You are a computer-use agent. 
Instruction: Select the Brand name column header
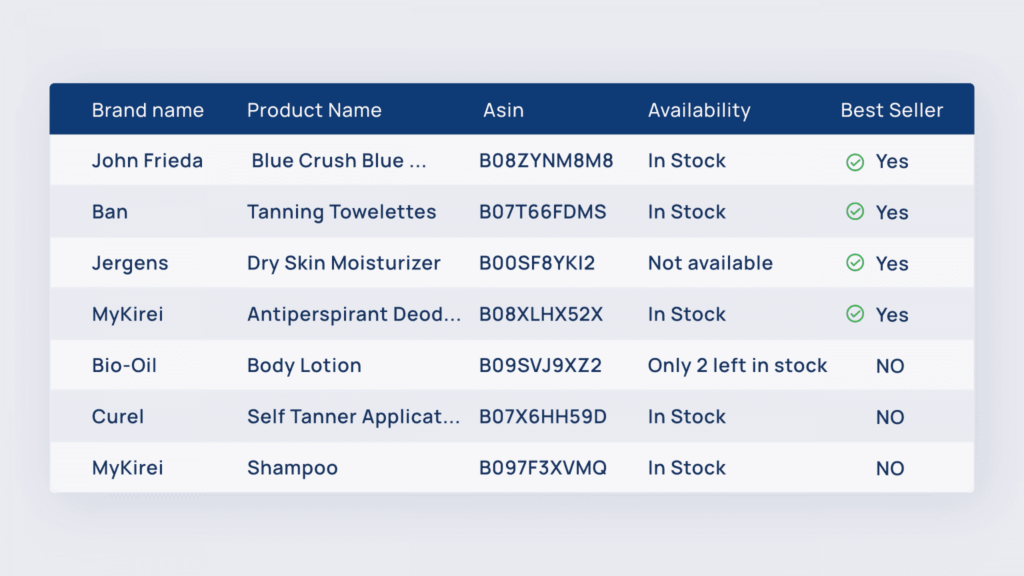[x=148, y=110]
